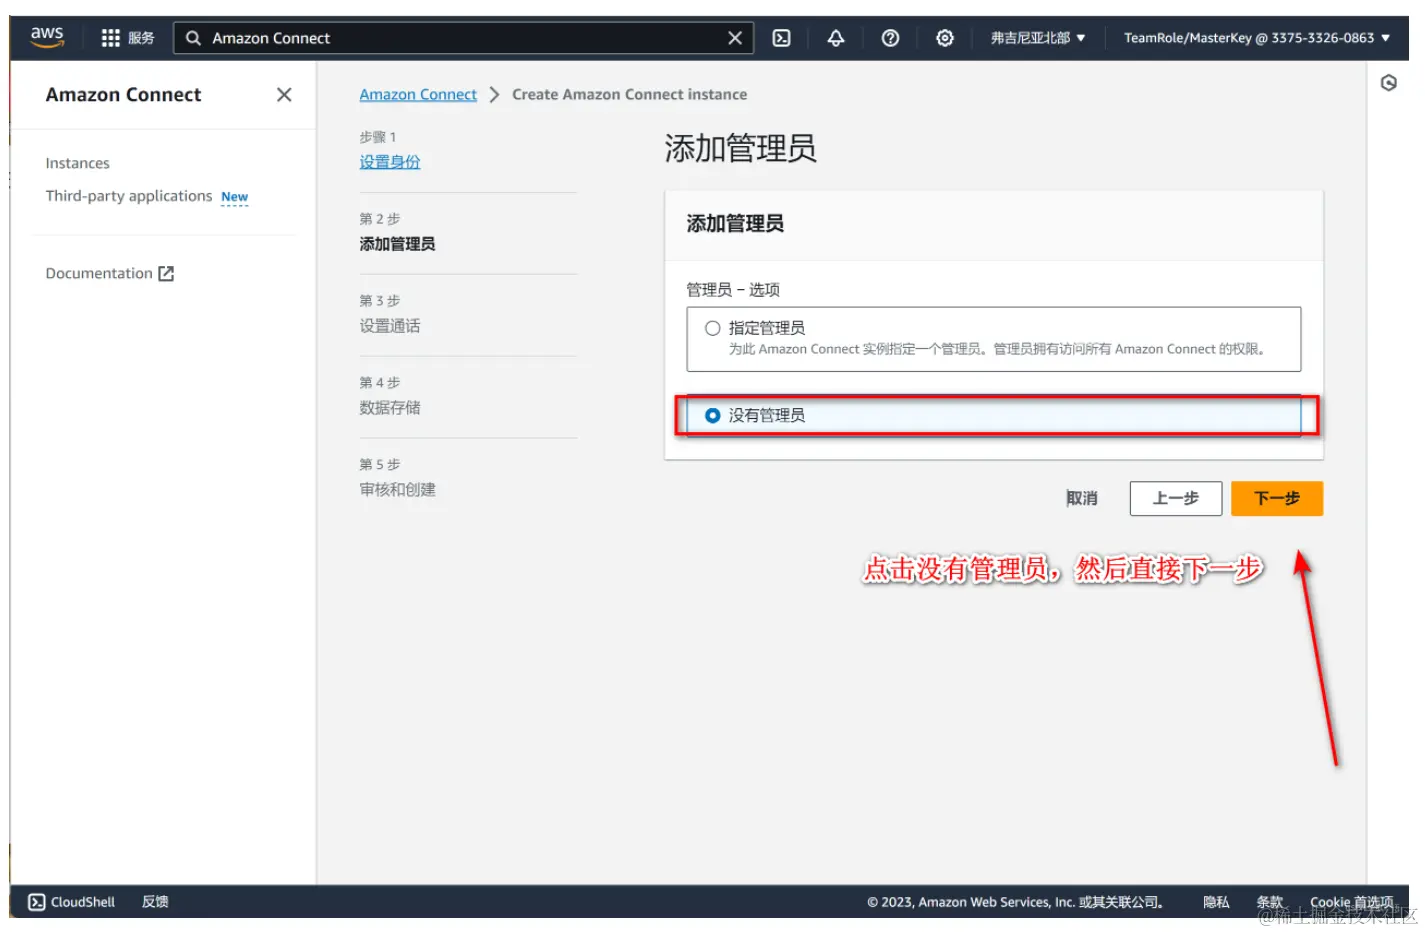The height and width of the screenshot is (933, 1425).
Task: Open Third-party applications in sidebar
Action: [x=129, y=196]
